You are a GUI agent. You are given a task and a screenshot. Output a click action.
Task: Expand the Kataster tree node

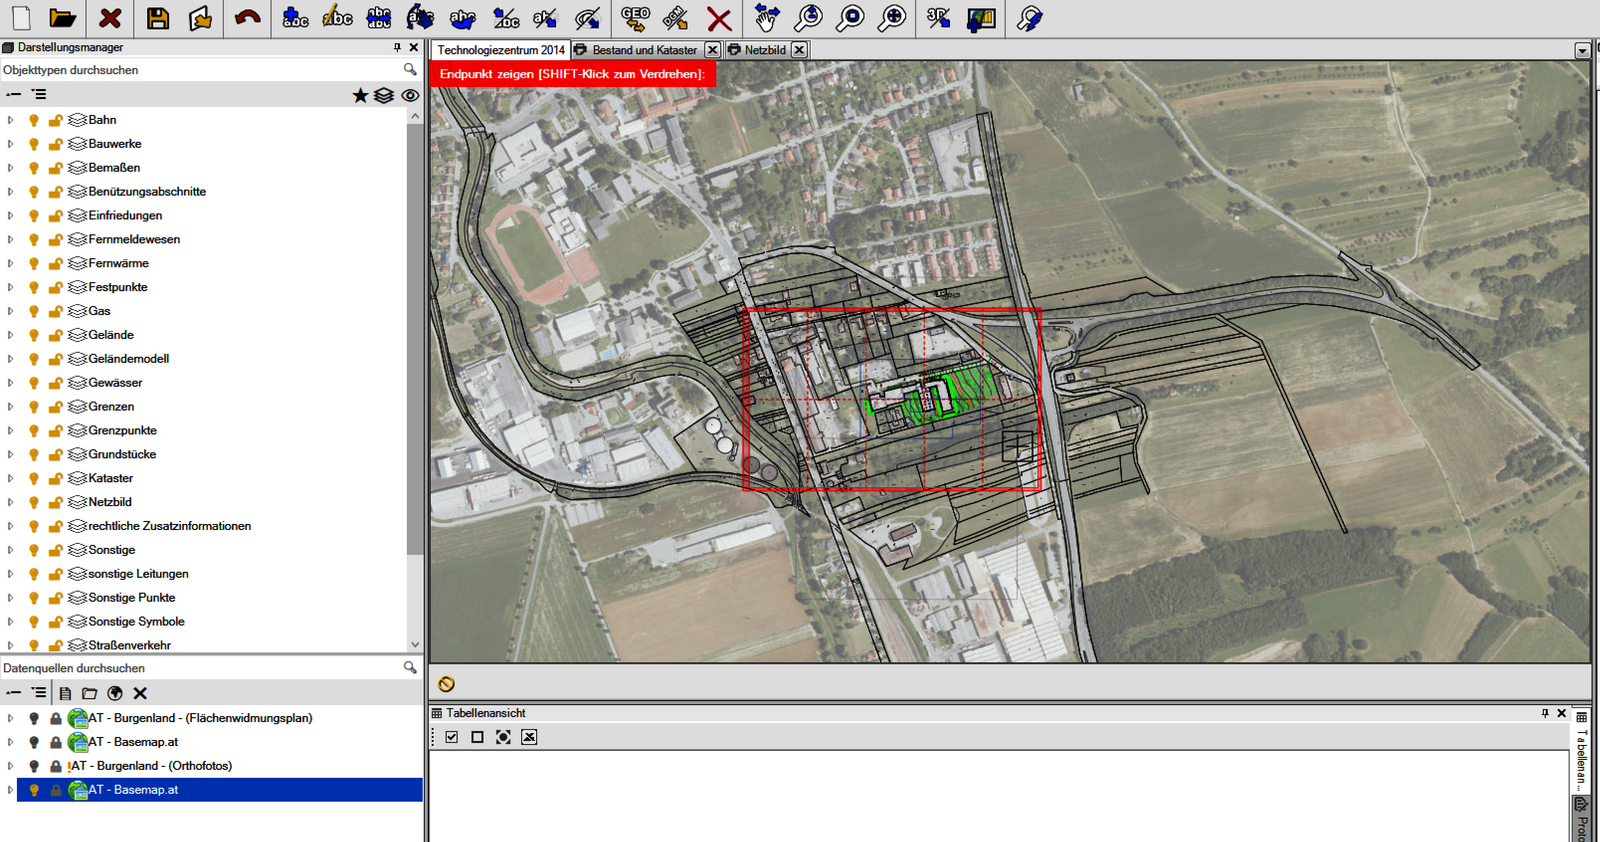11,478
